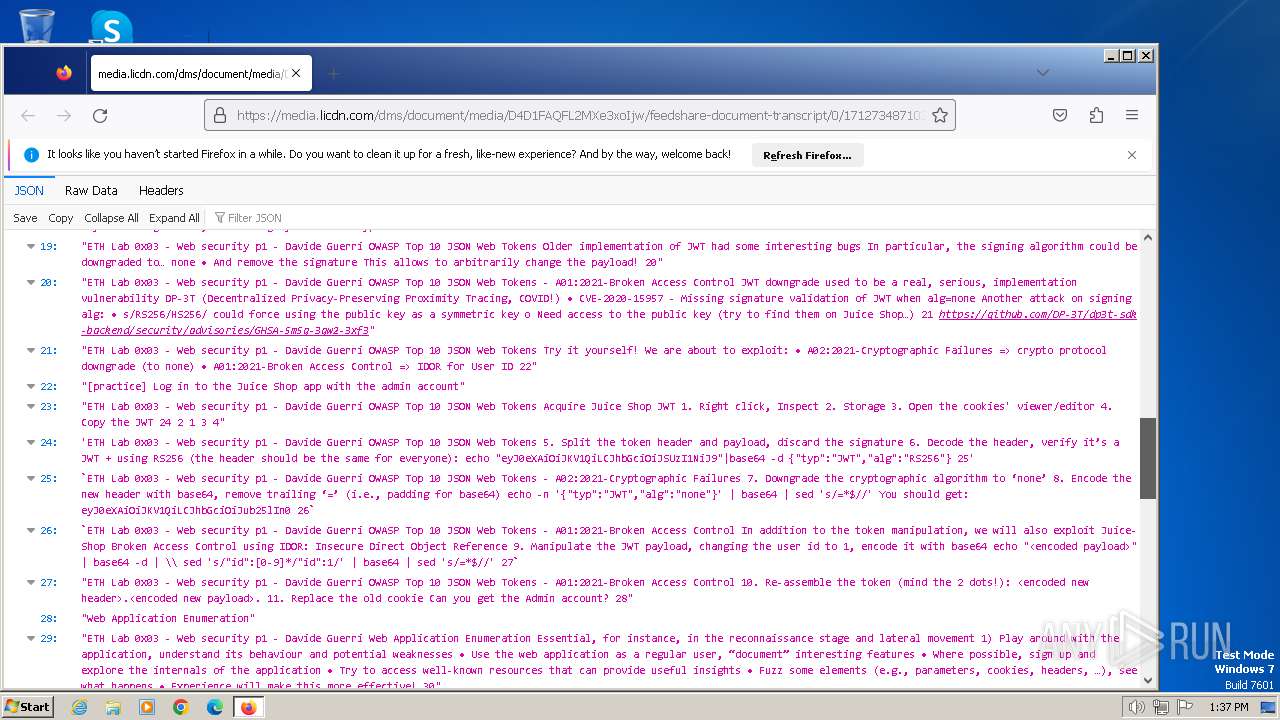Click the taskbar clock 1:37 PM

[1228, 707]
